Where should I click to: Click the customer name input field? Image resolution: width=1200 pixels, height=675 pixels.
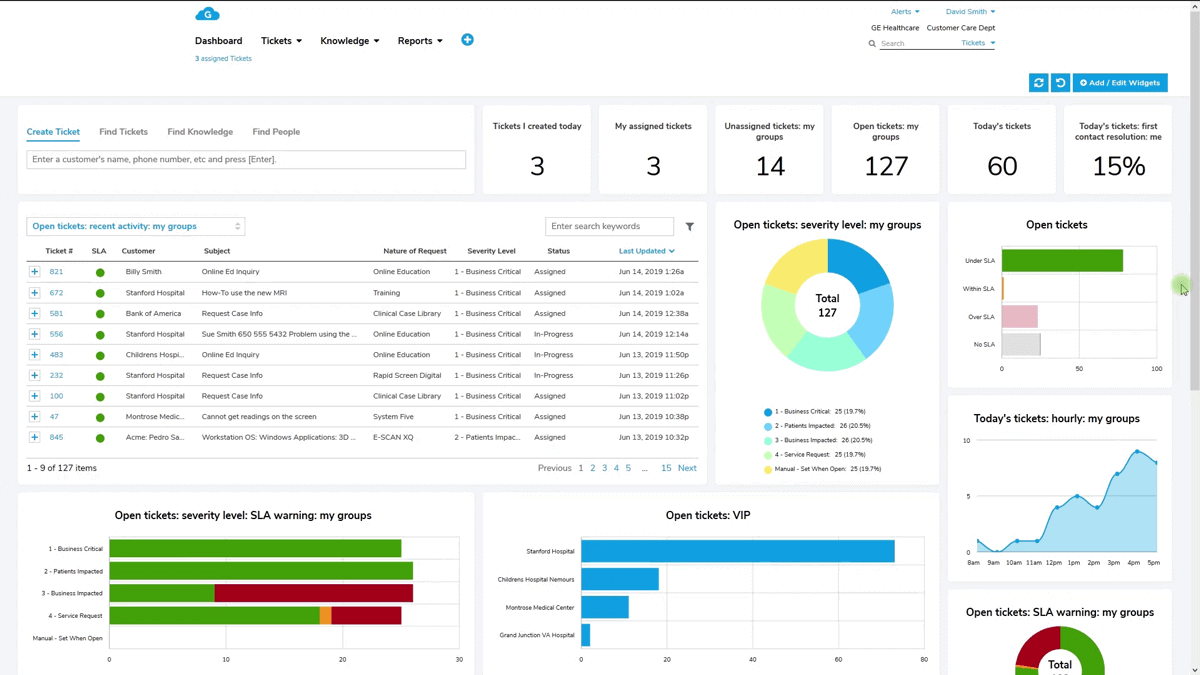pyautogui.click(x=245, y=159)
